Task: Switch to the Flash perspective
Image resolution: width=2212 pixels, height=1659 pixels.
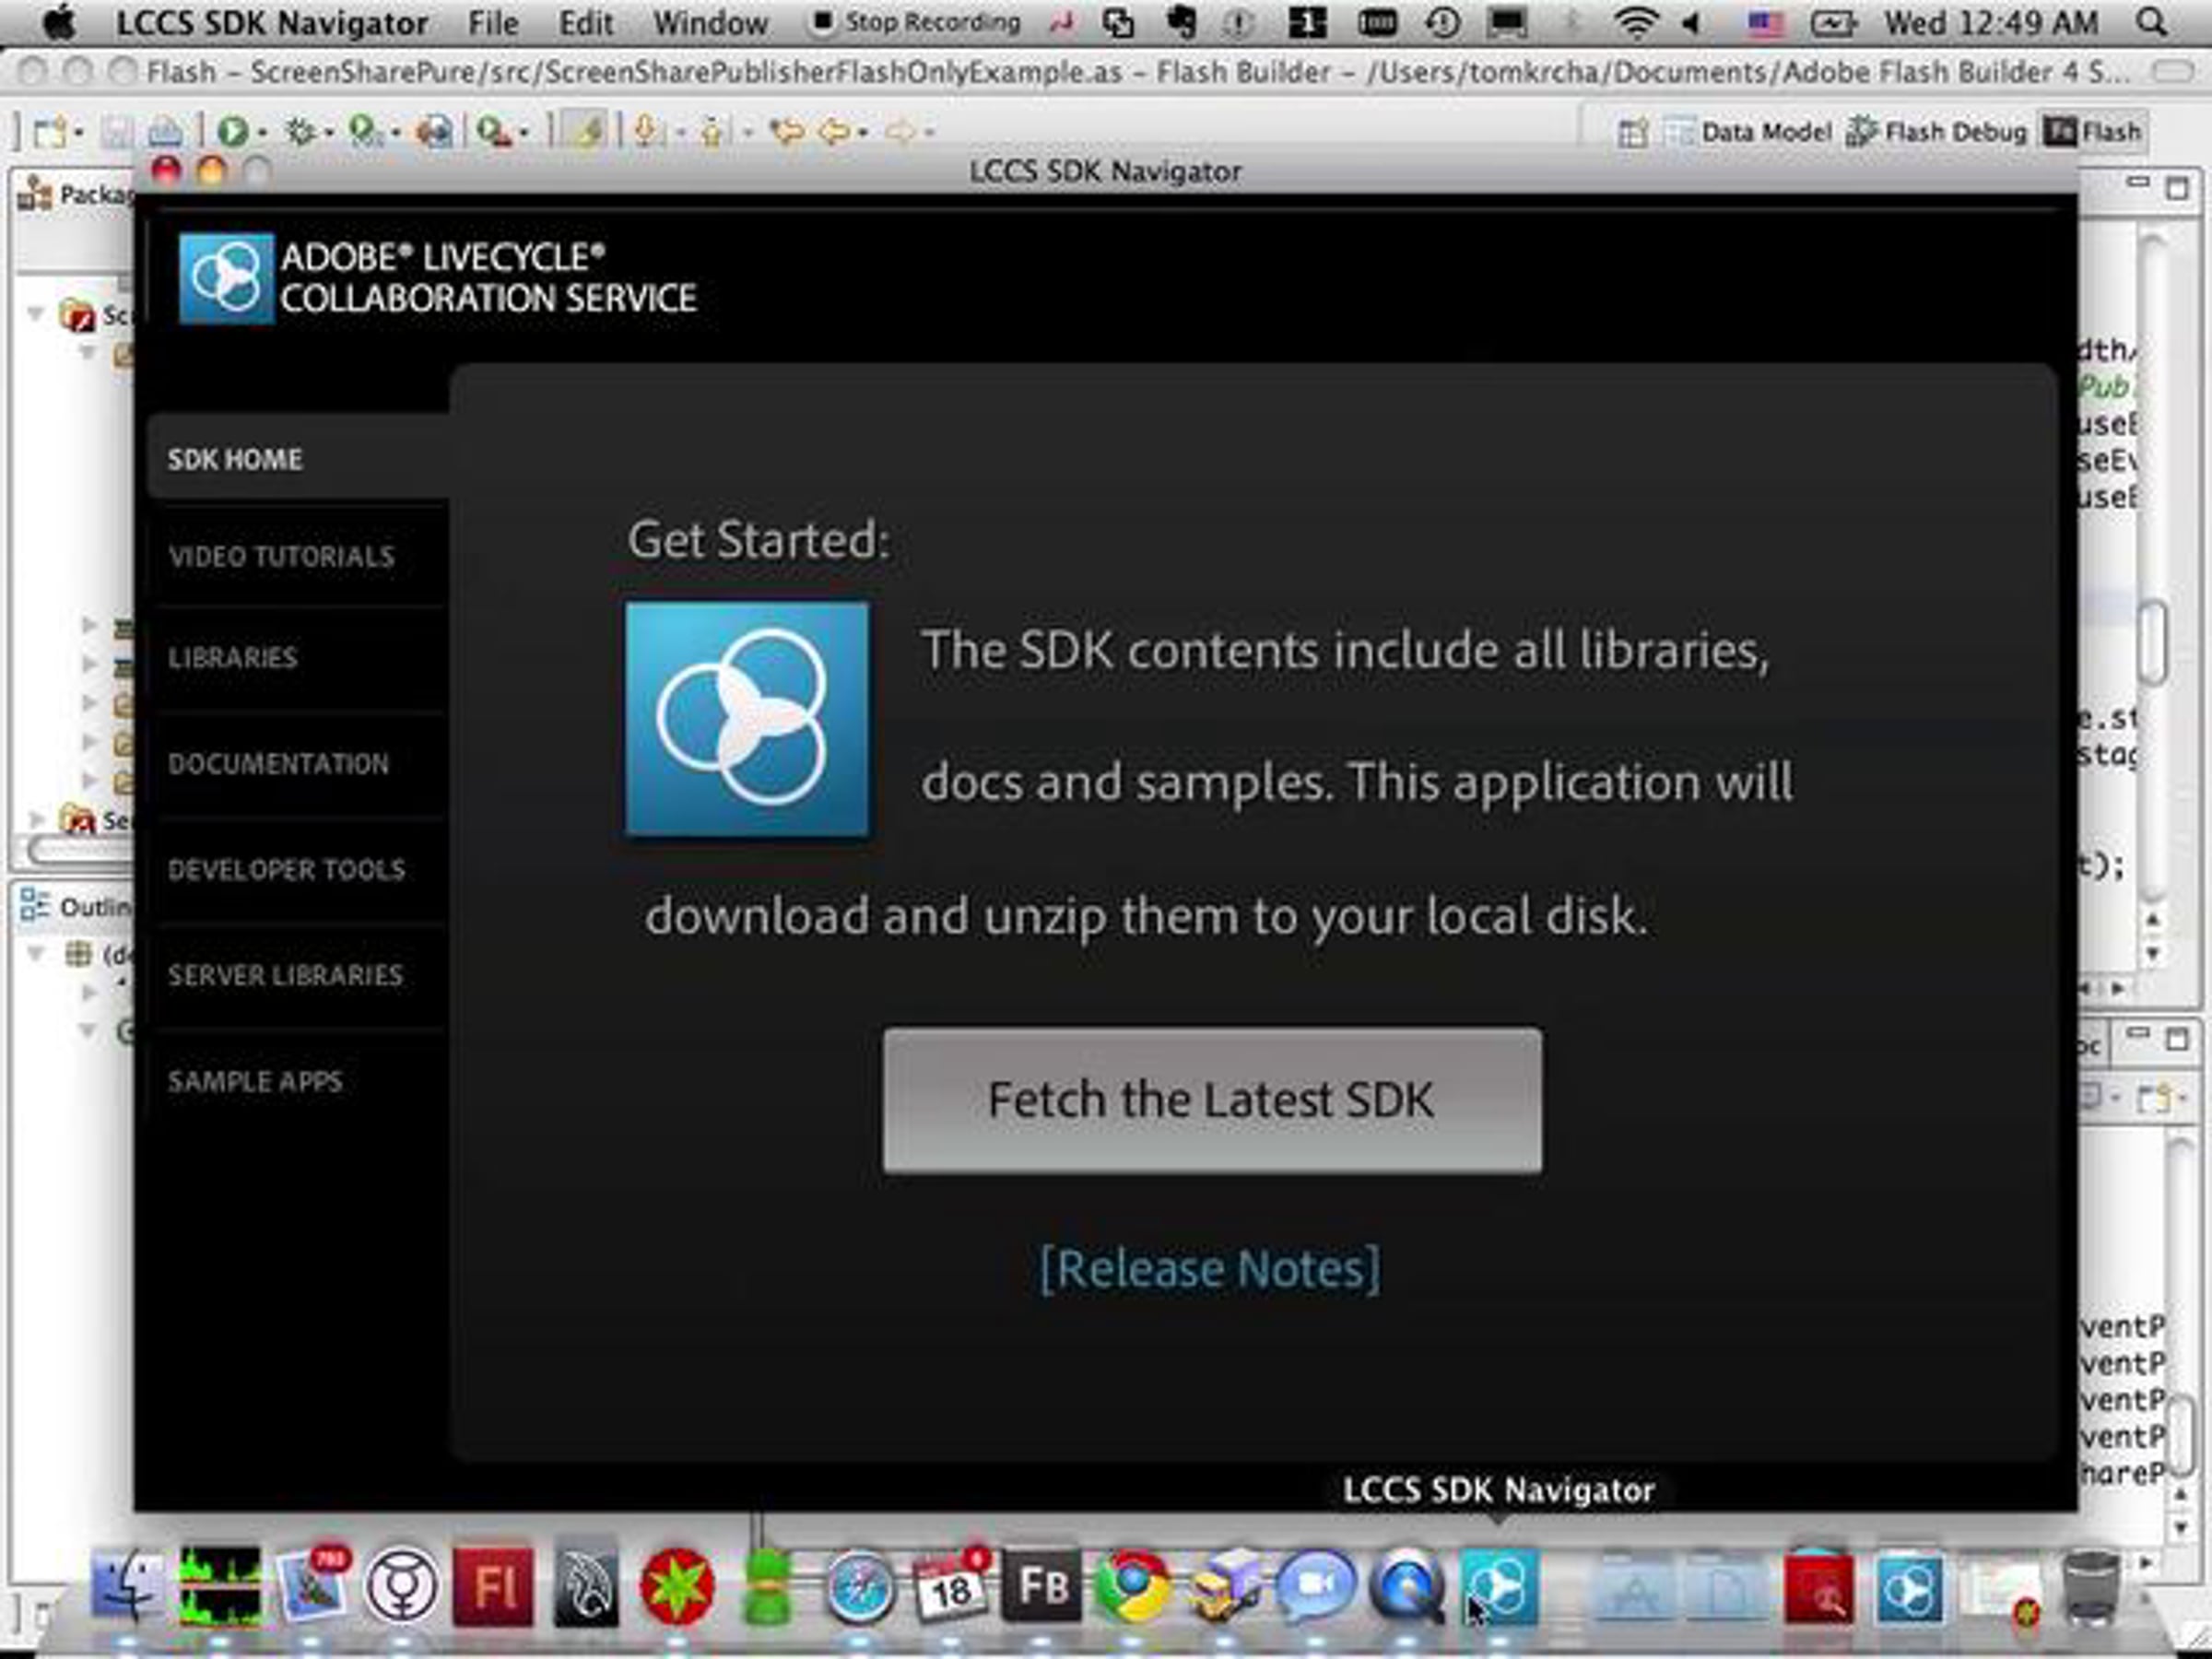Action: [x=2093, y=132]
